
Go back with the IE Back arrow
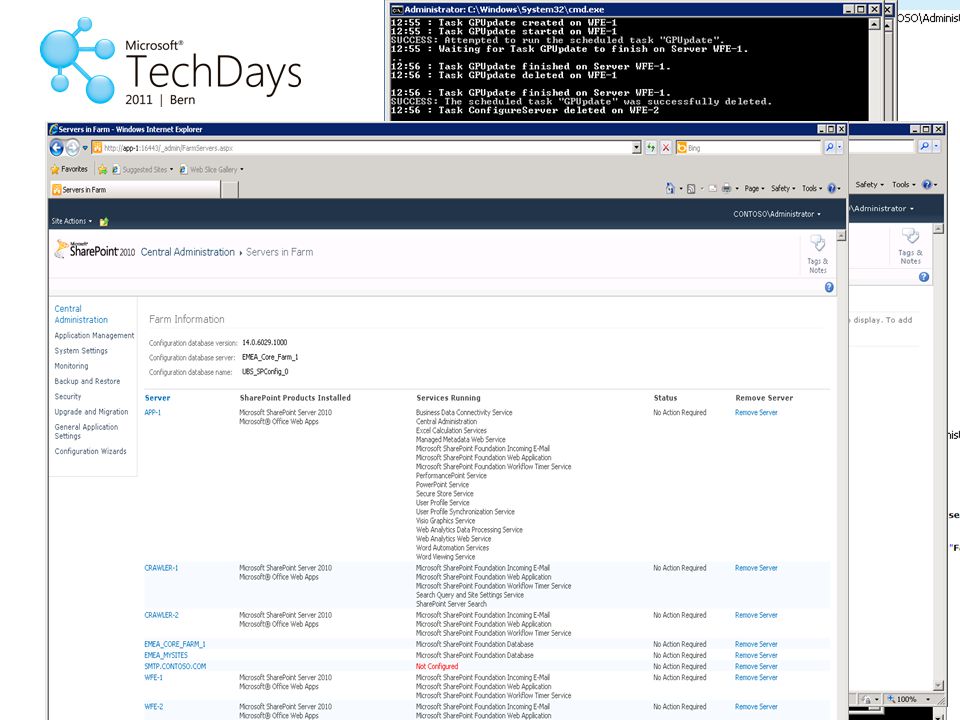[x=57, y=148]
